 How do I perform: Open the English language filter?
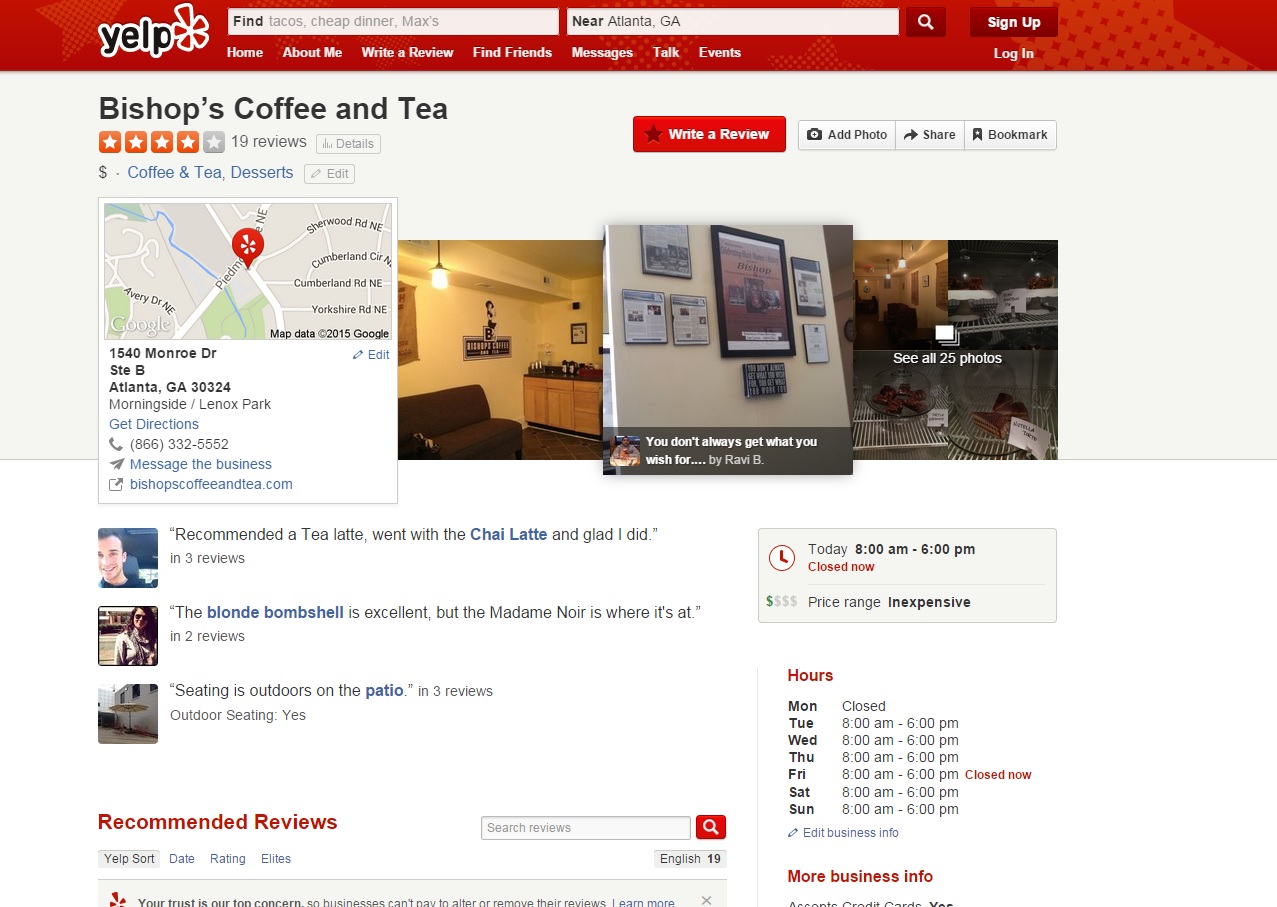point(690,859)
